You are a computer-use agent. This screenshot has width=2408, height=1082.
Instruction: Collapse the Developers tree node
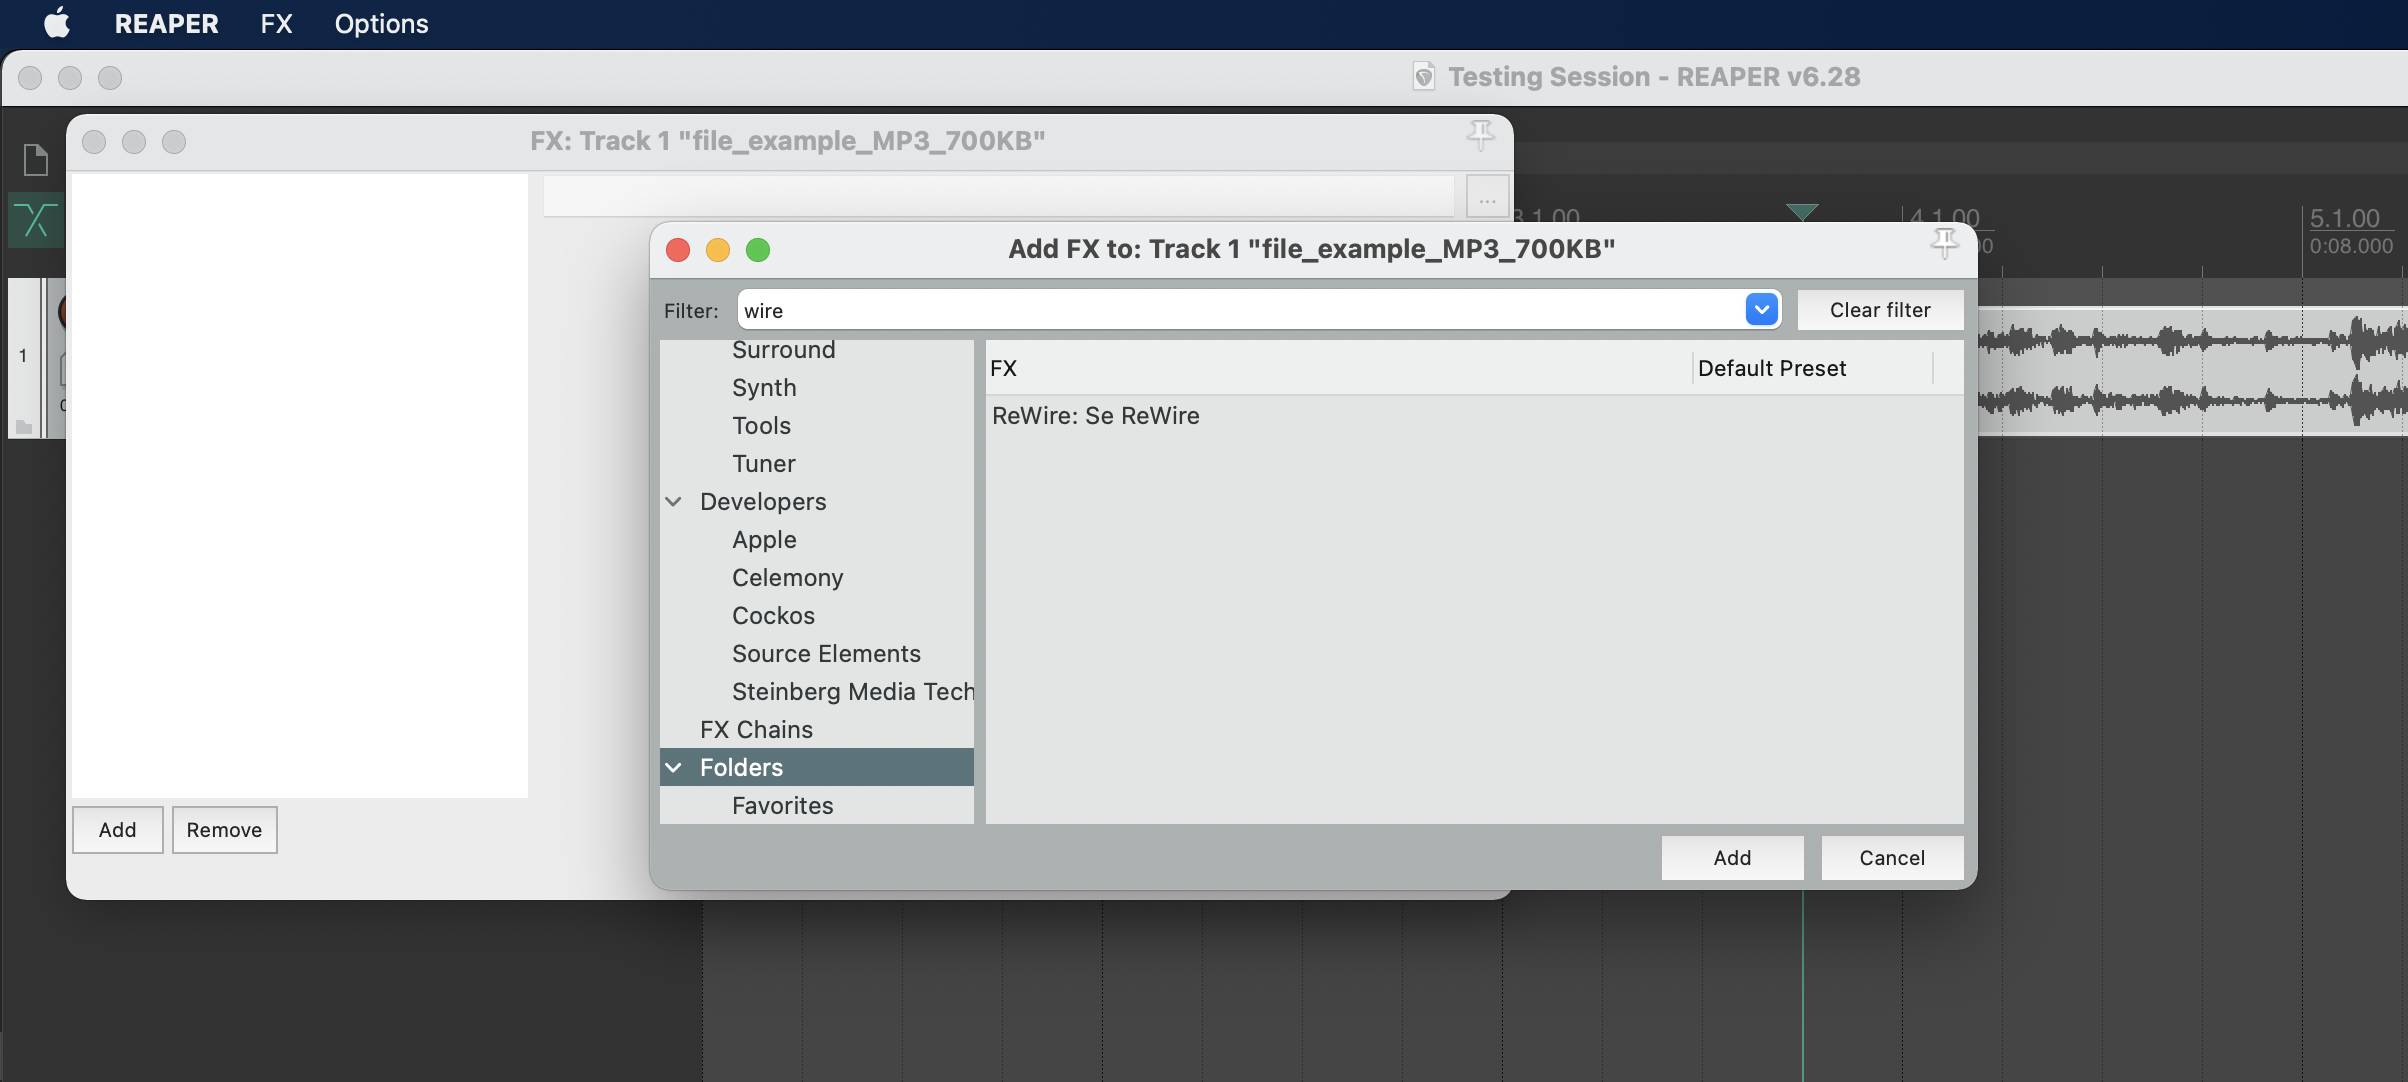point(674,502)
